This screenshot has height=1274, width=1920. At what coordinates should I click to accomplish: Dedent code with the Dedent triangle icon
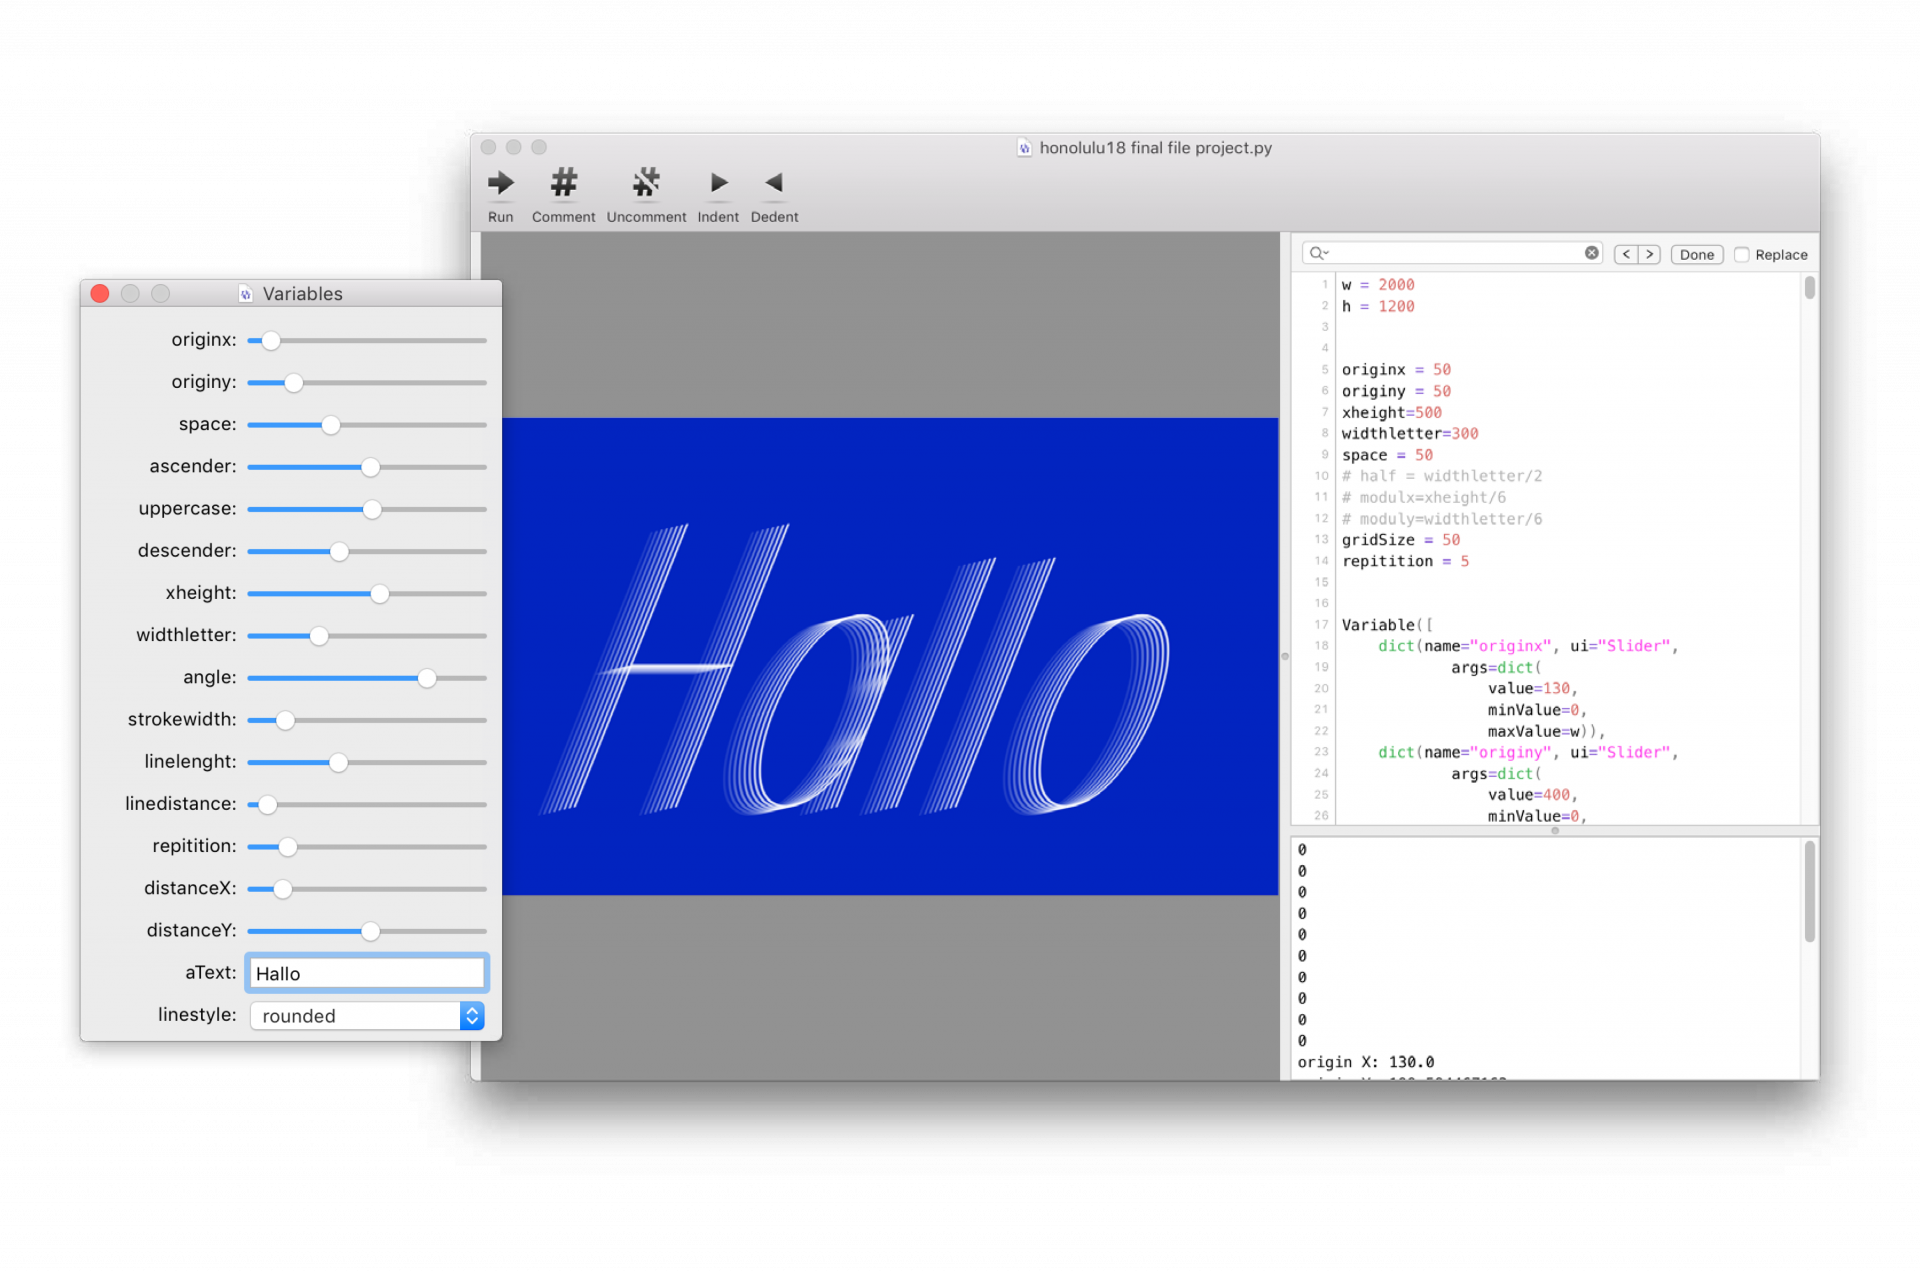[774, 184]
